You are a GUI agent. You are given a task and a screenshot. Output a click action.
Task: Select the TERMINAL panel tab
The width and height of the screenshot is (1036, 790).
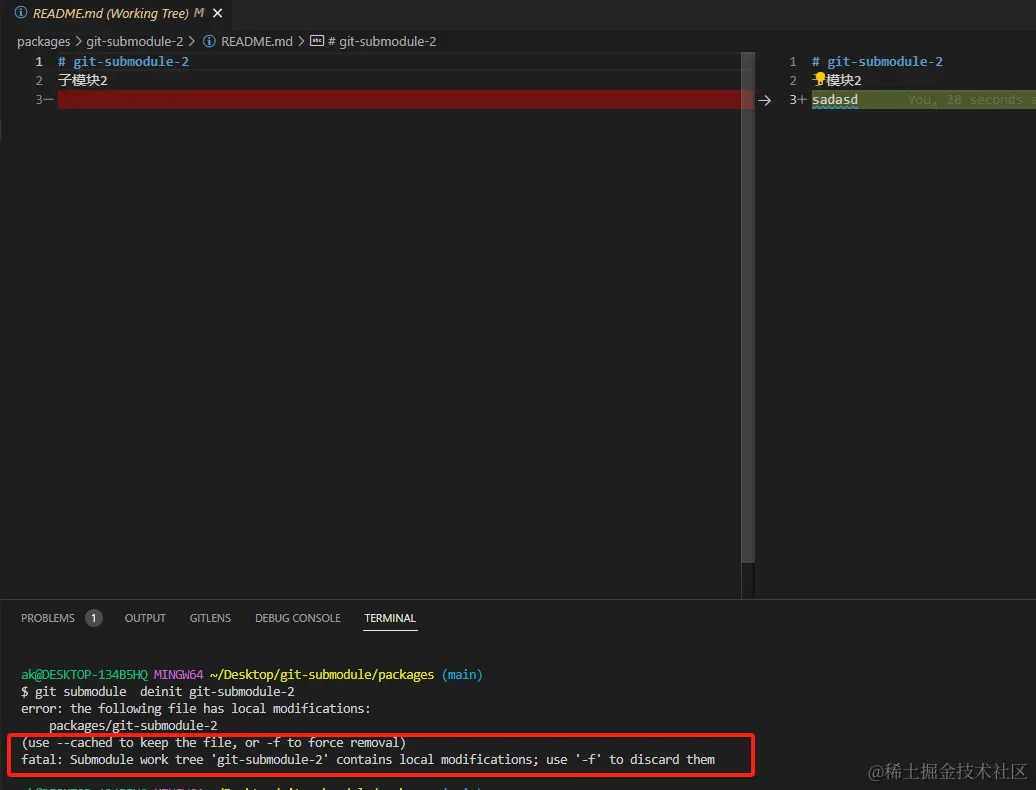[390, 618]
